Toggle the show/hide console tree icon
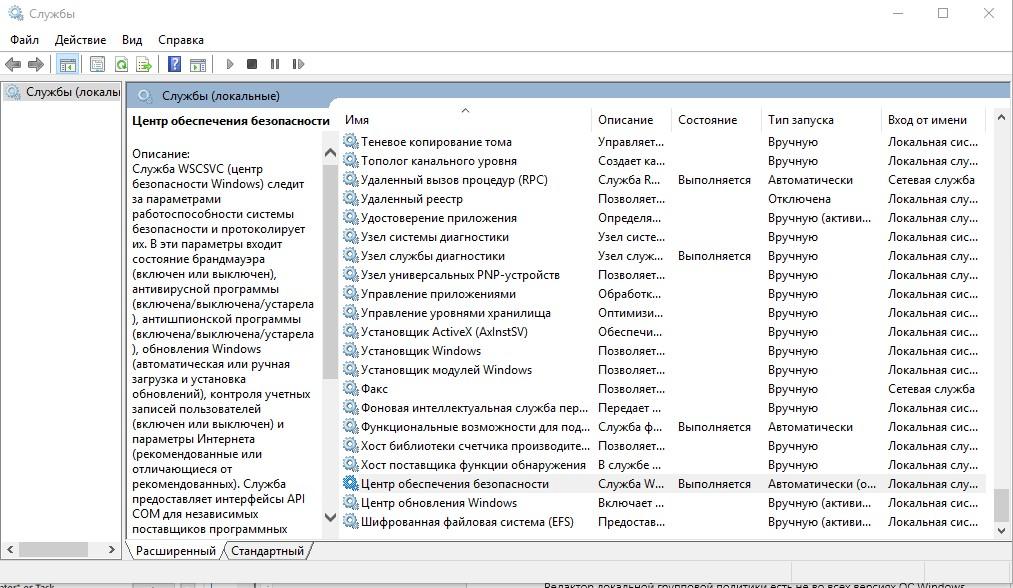Viewport: 1013px width, 588px height. pyautogui.click(x=67, y=64)
